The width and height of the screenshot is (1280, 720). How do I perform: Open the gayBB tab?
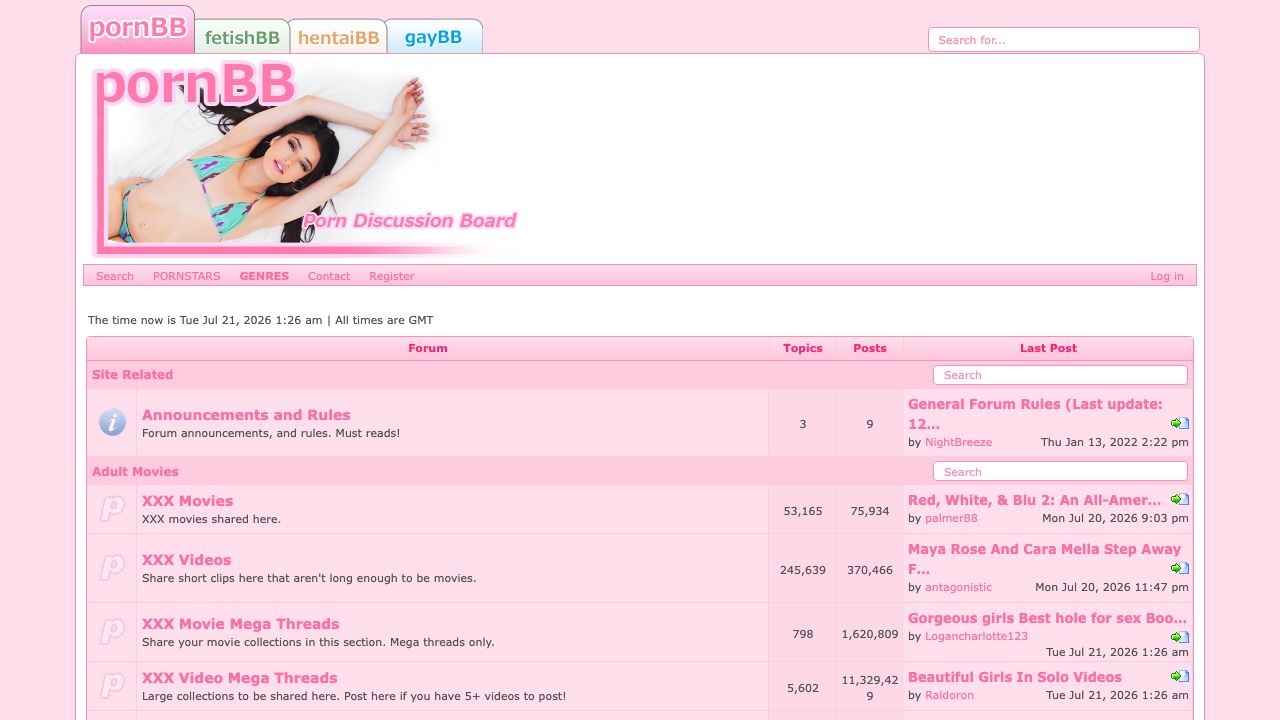tap(434, 37)
